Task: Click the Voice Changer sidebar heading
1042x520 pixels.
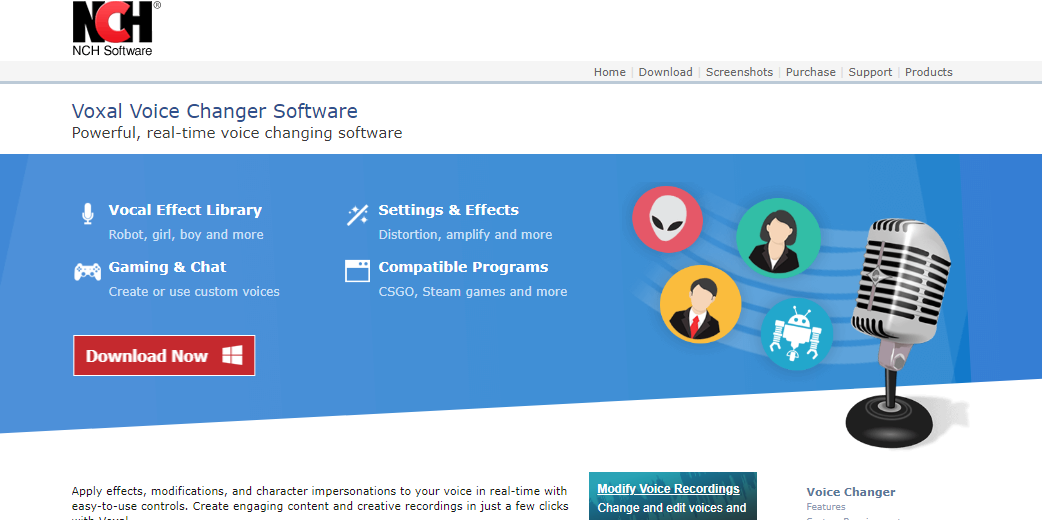Action: pyautogui.click(x=851, y=492)
